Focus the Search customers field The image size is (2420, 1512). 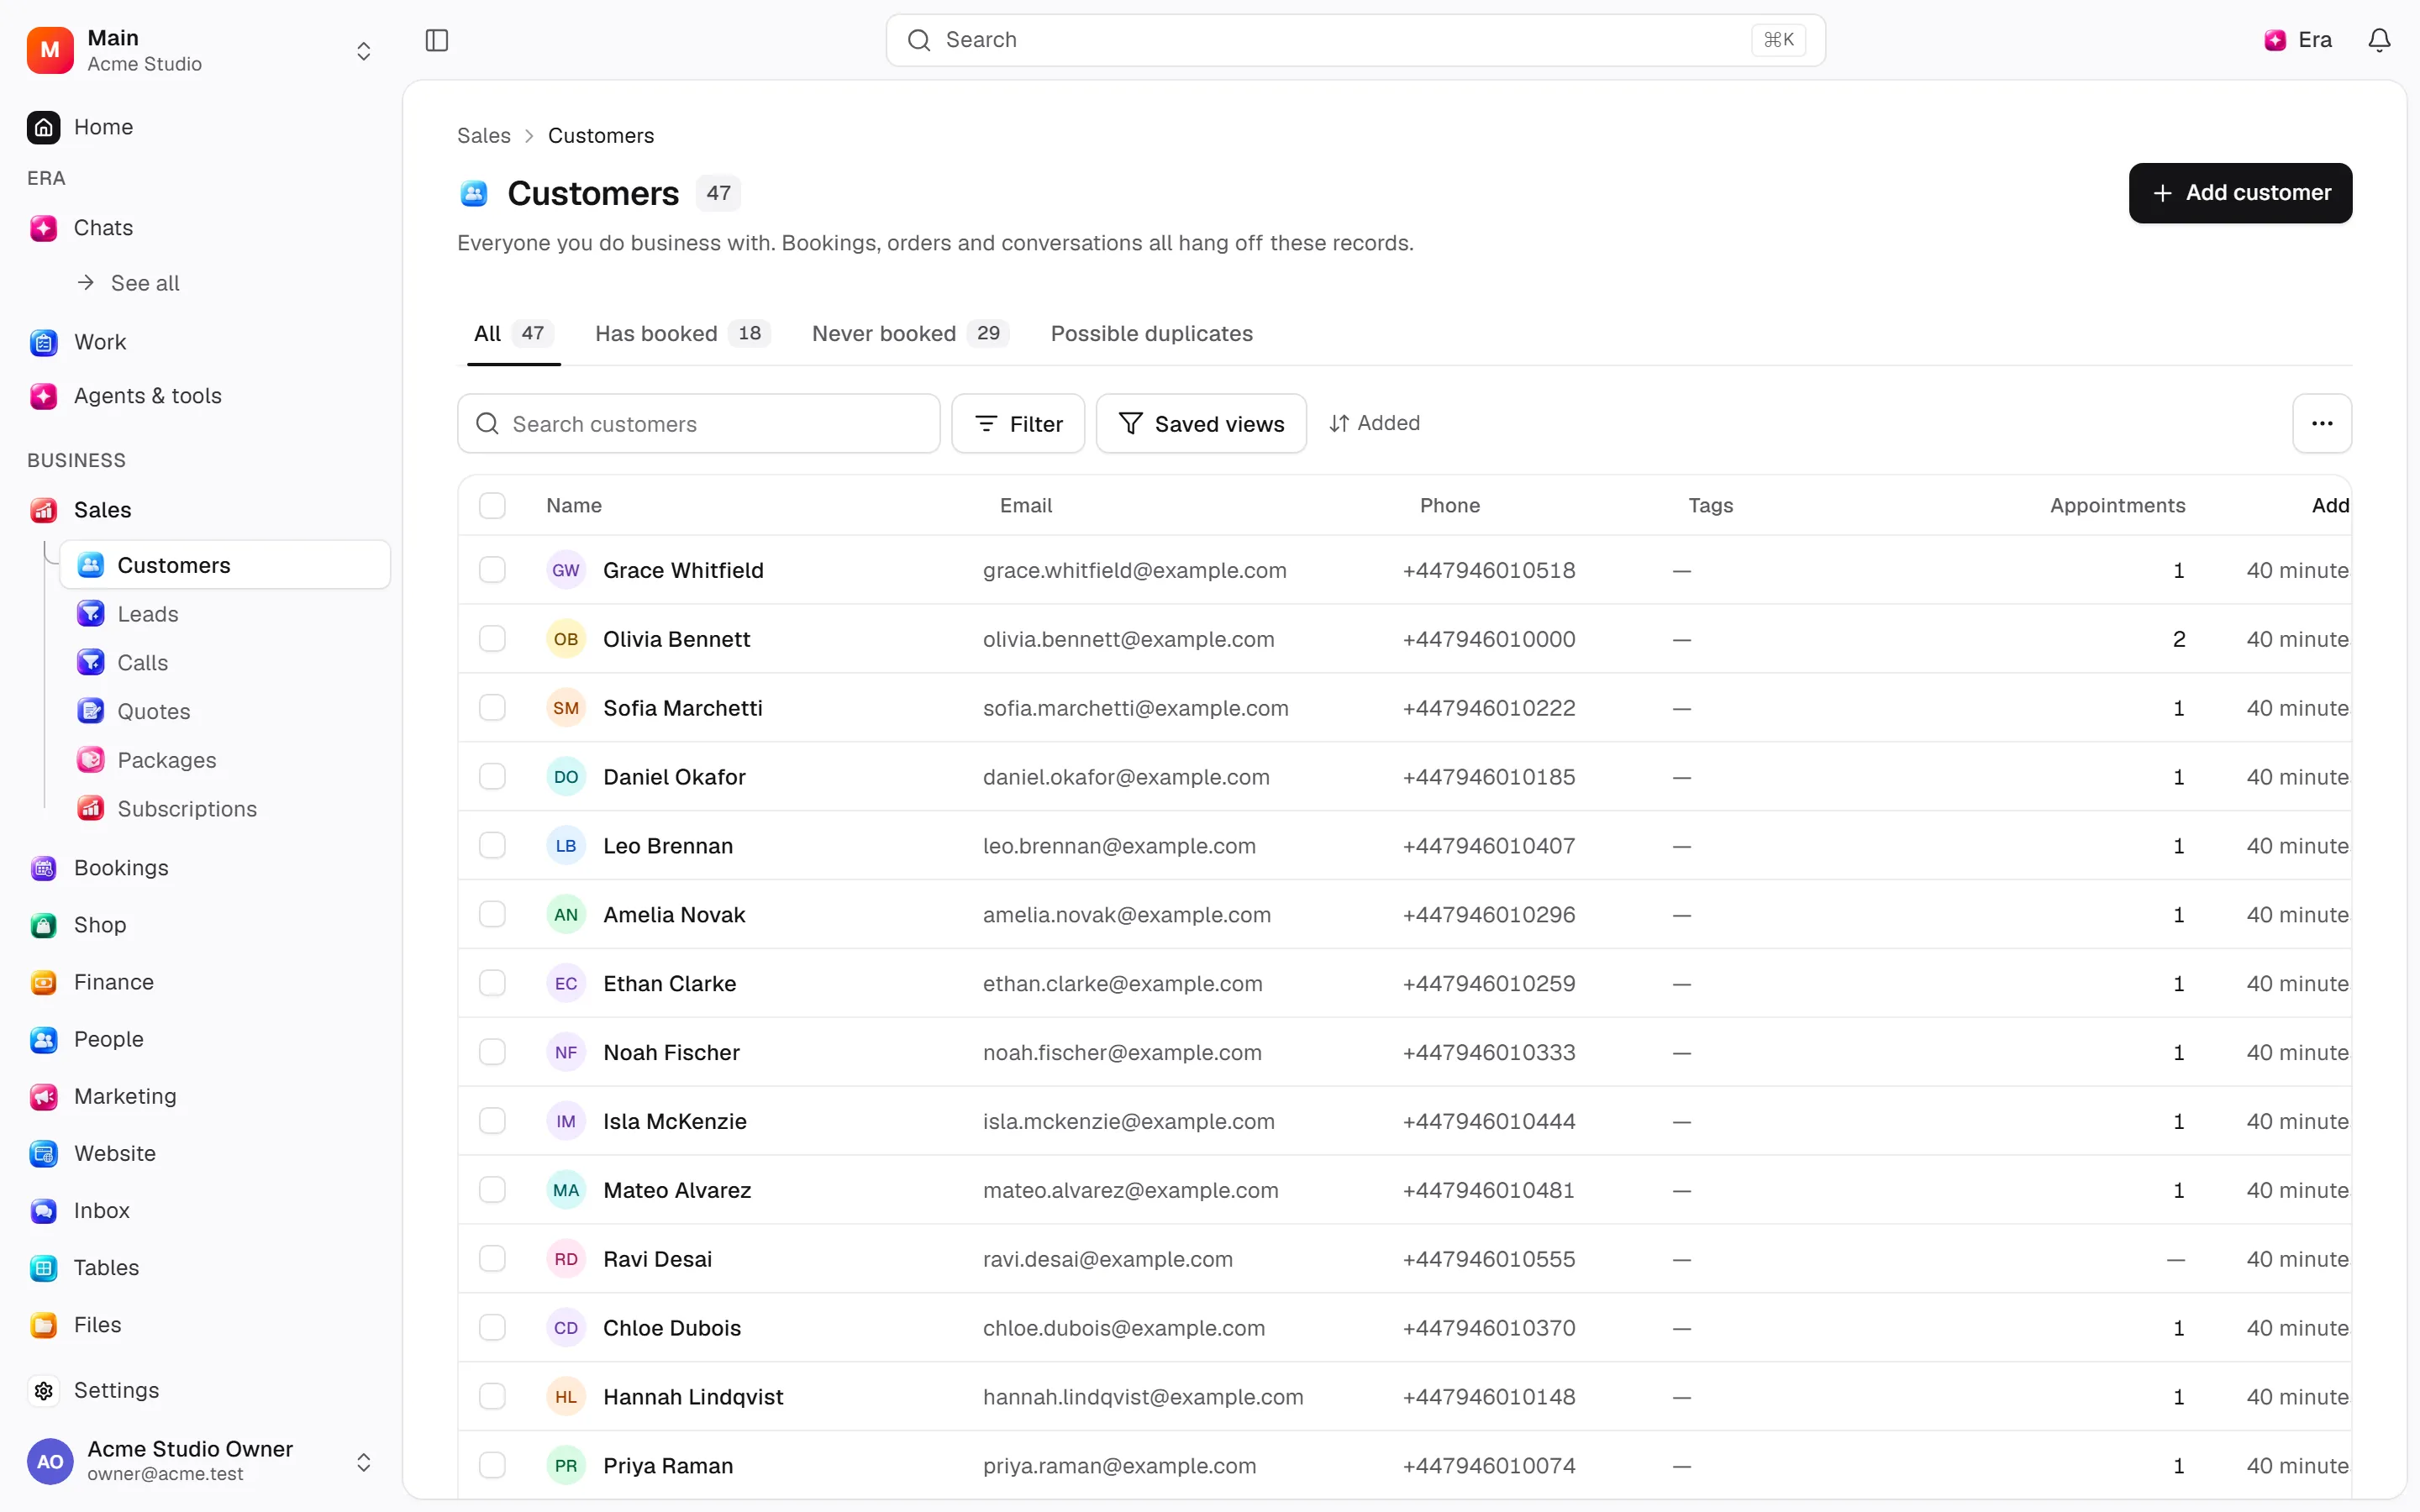pos(698,424)
